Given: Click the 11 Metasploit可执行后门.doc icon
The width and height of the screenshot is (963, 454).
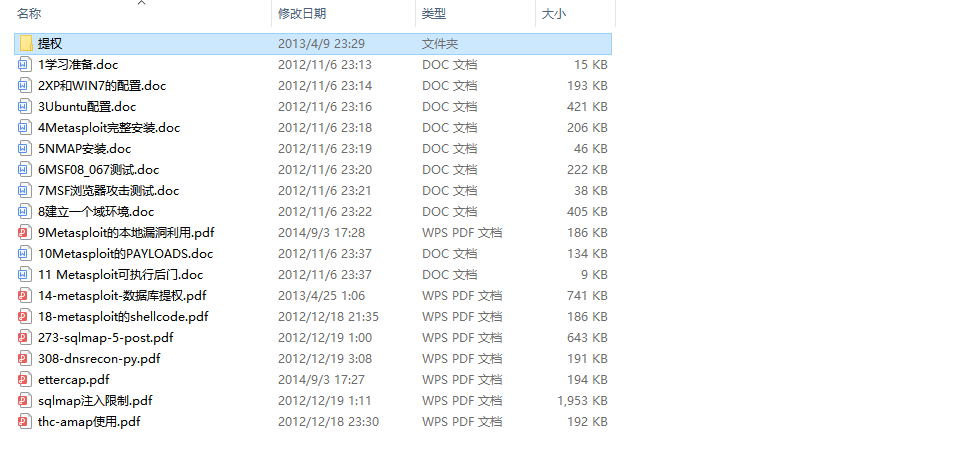Looking at the screenshot, I should (24, 275).
